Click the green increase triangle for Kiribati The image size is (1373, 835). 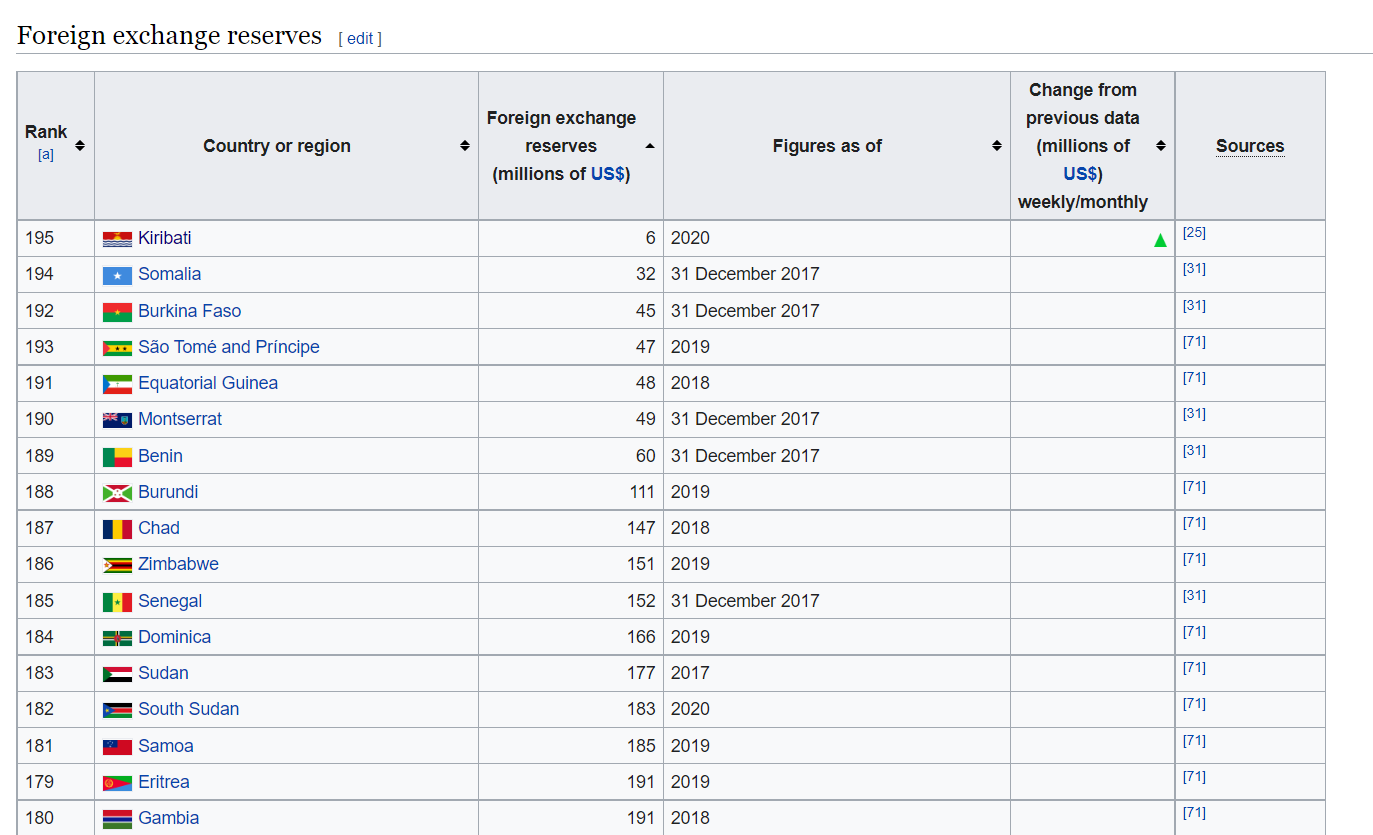(1160, 240)
